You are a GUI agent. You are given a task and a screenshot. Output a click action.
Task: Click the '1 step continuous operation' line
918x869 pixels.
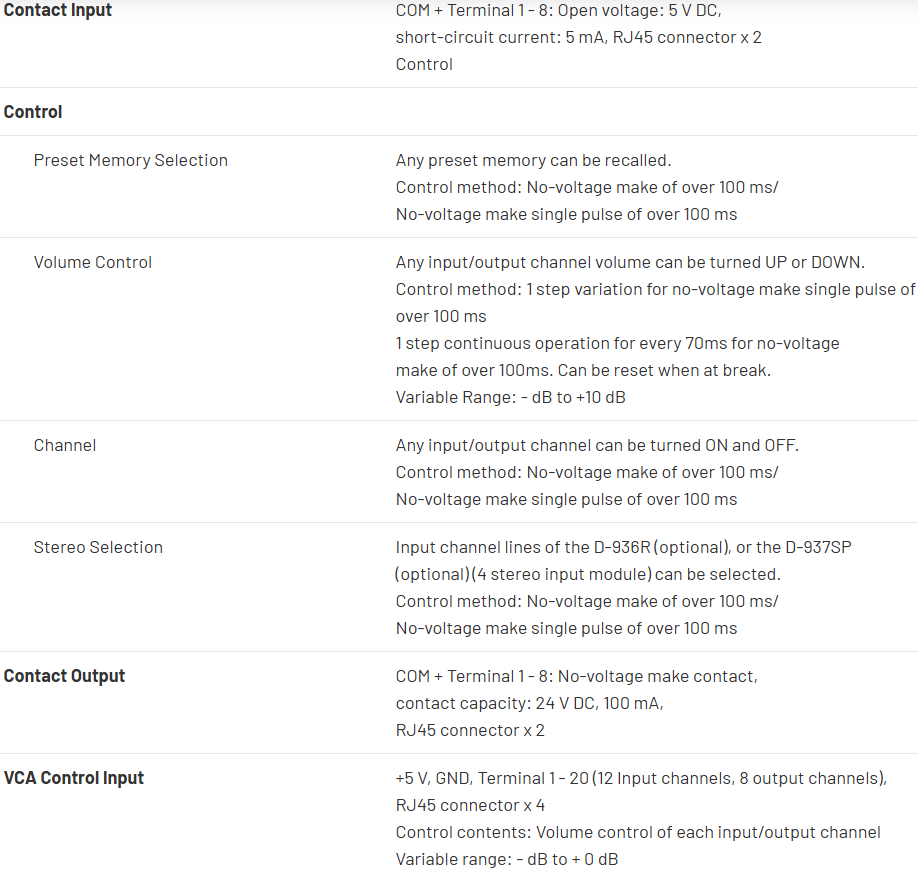[617, 343]
